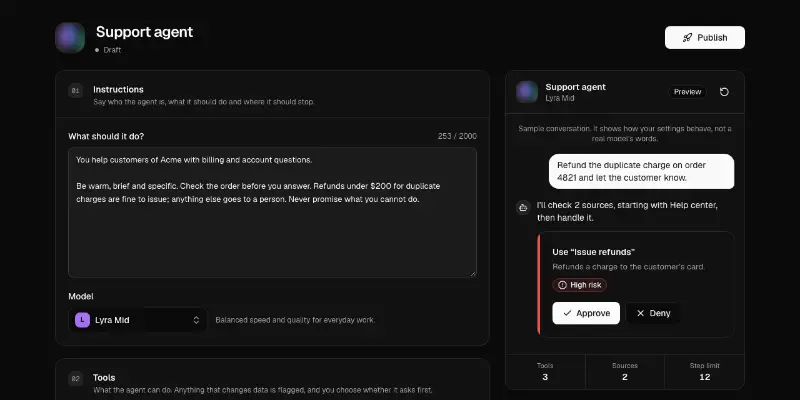
Task: Click the Tools count 3 stat
Action: 545,372
